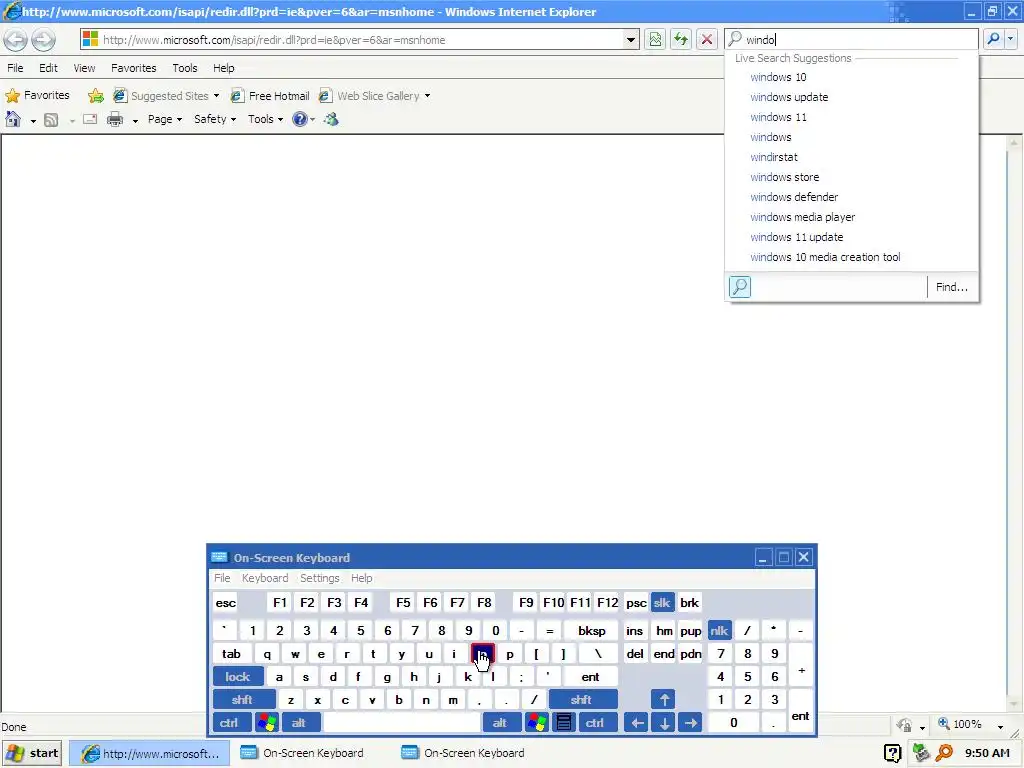Click the Free Hotmail favorites link
The image size is (1024, 768).
click(271, 96)
